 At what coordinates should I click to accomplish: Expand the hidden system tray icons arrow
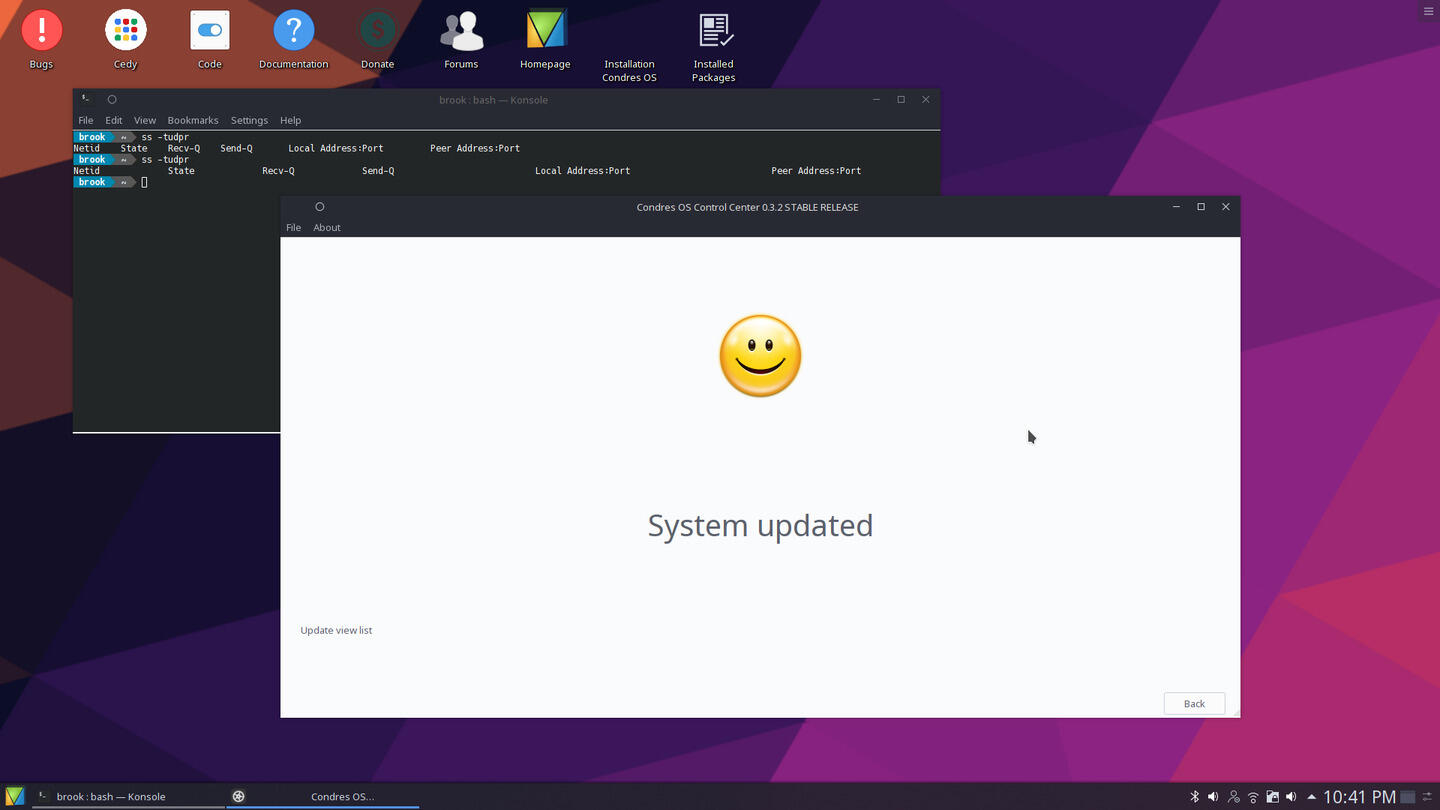tap(1311, 797)
